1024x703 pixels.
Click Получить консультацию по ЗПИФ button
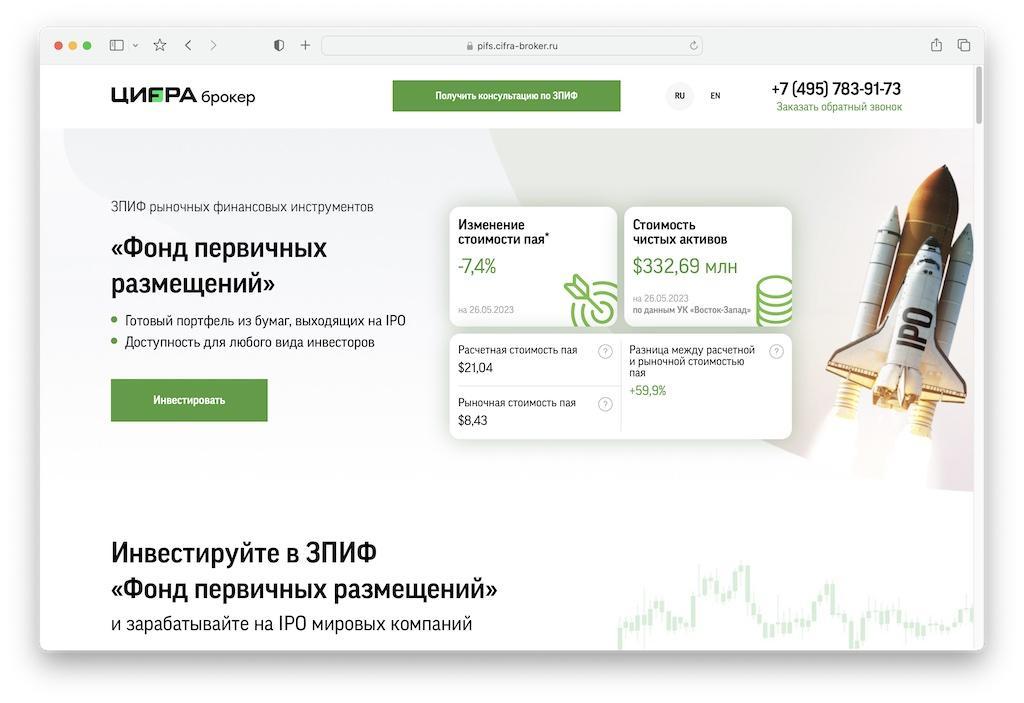click(x=506, y=95)
